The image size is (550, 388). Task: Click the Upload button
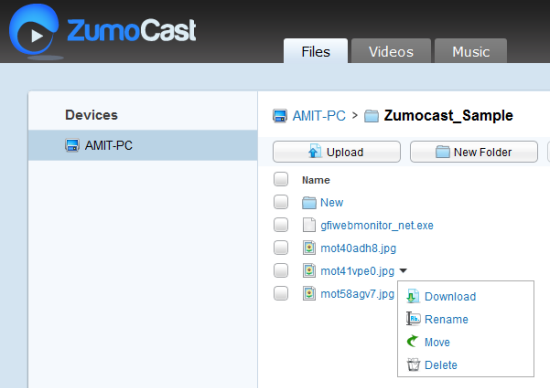pyautogui.click(x=337, y=152)
